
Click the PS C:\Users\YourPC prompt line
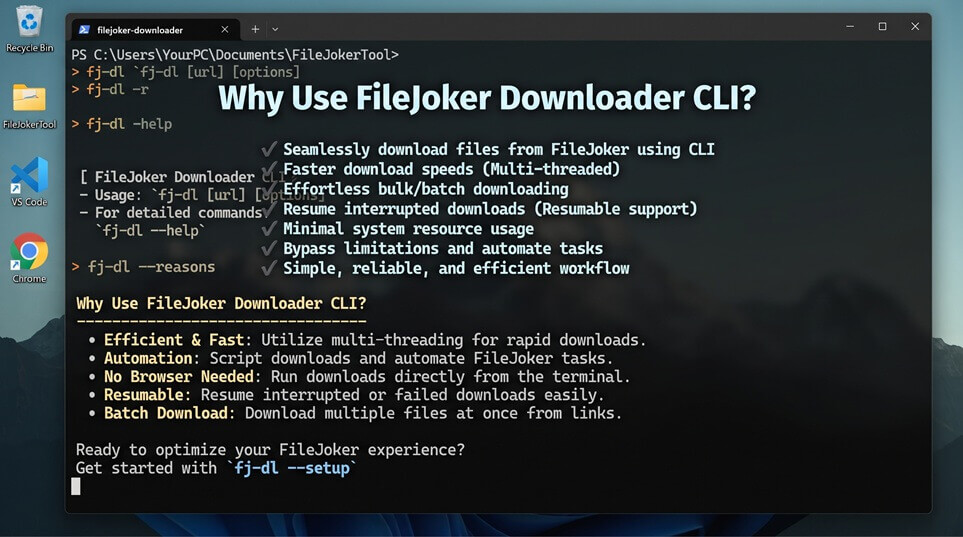[235, 55]
